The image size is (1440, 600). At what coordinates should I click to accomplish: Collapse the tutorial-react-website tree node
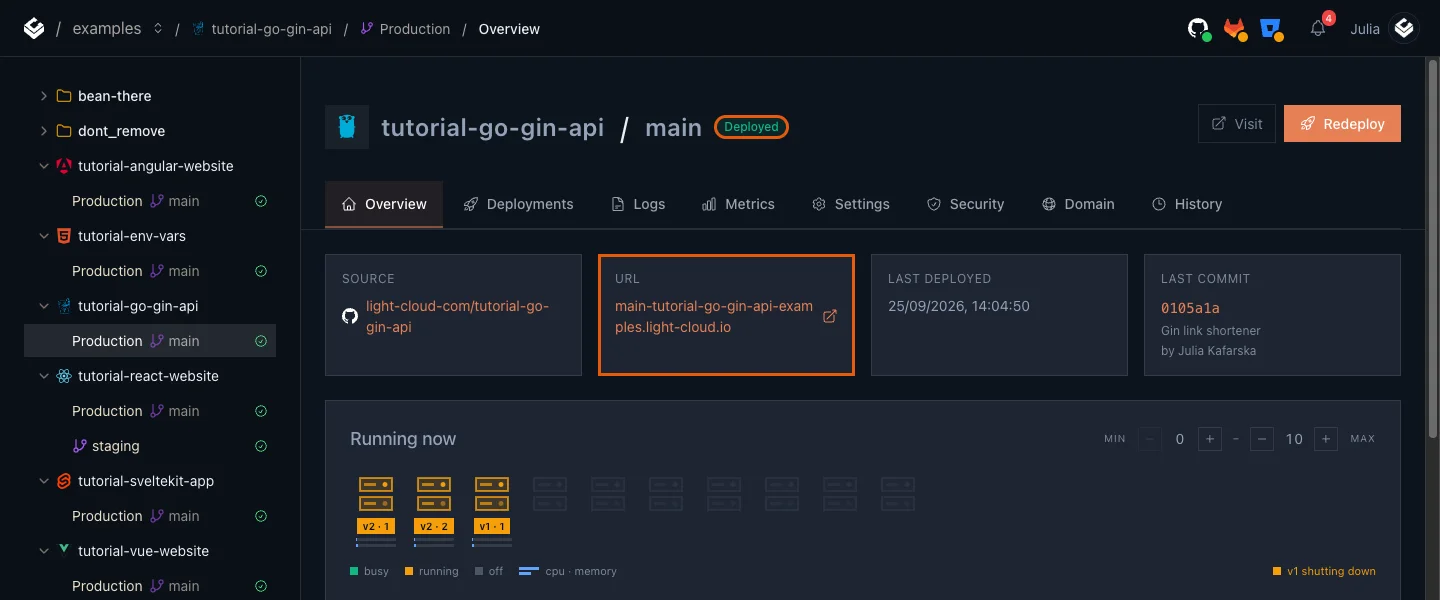43,376
